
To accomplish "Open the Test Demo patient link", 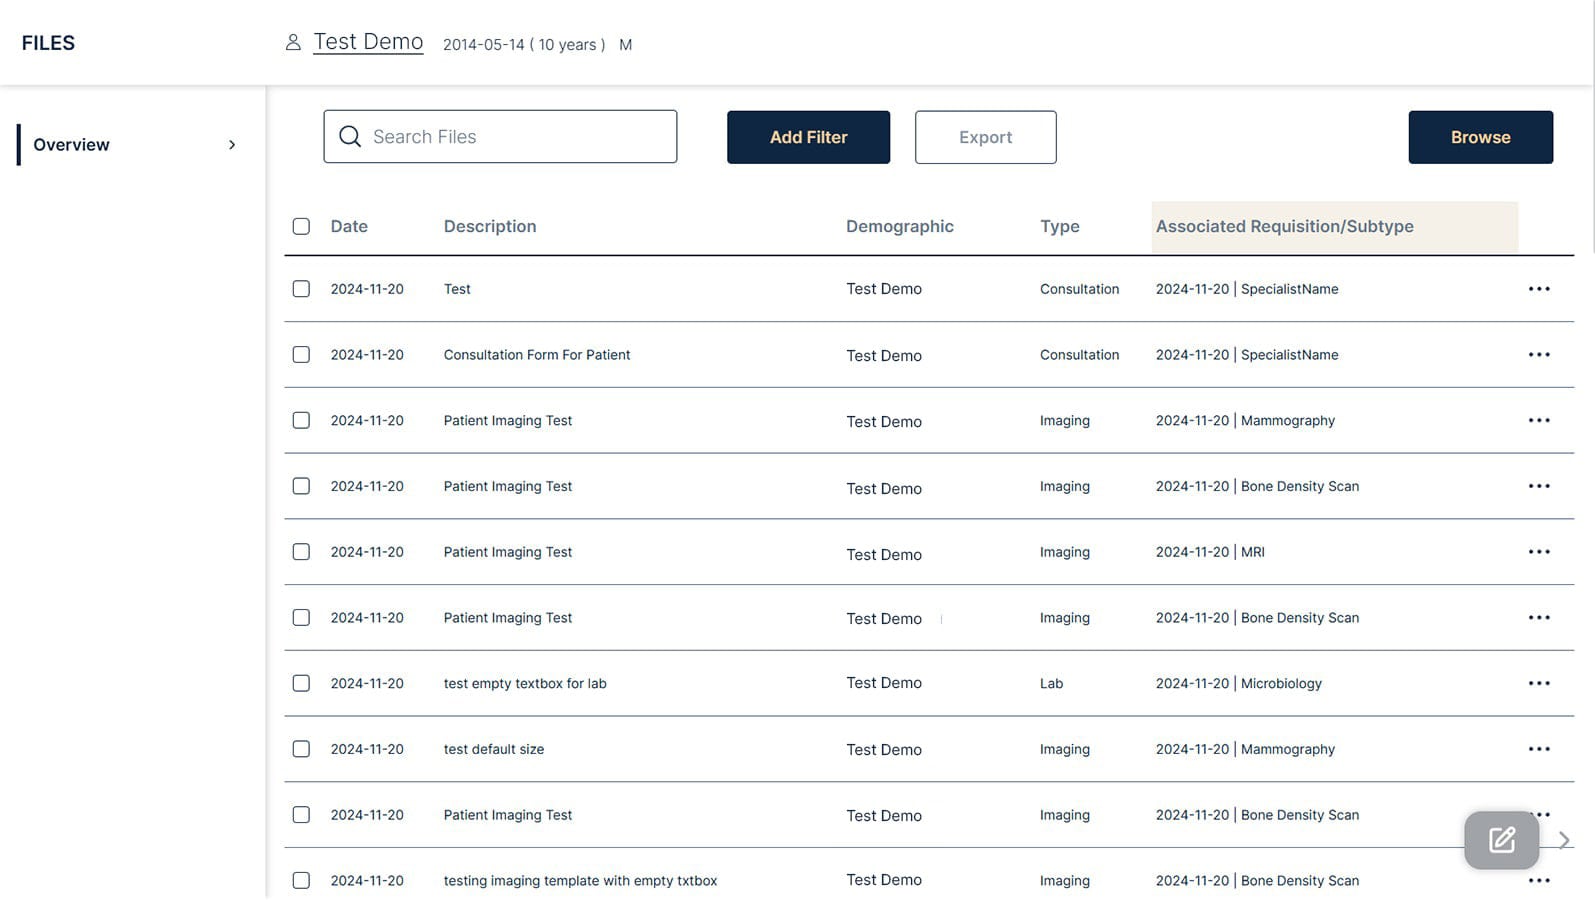I will tap(368, 42).
